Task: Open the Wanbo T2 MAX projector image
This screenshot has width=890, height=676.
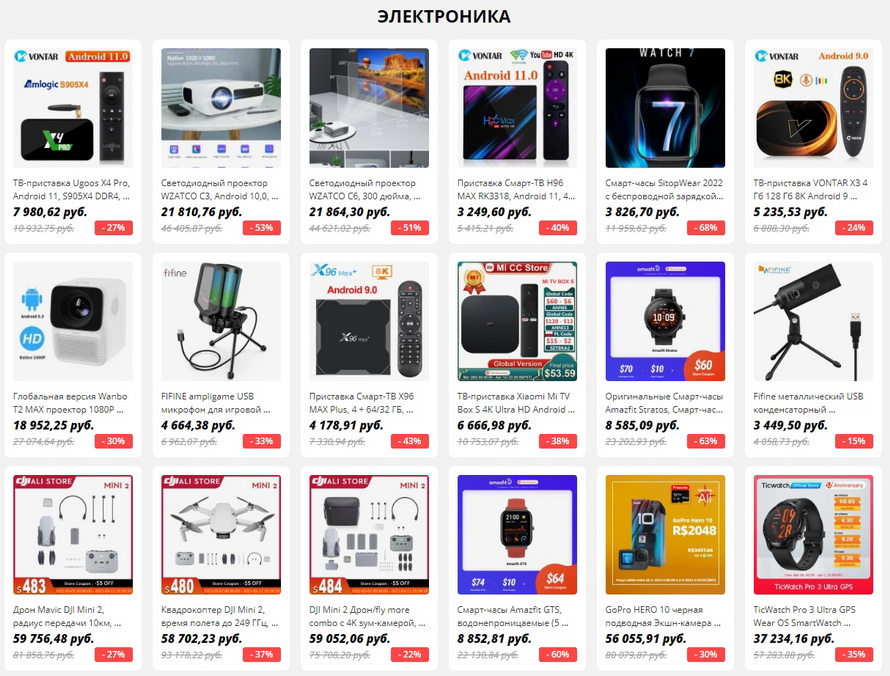Action: [73, 321]
